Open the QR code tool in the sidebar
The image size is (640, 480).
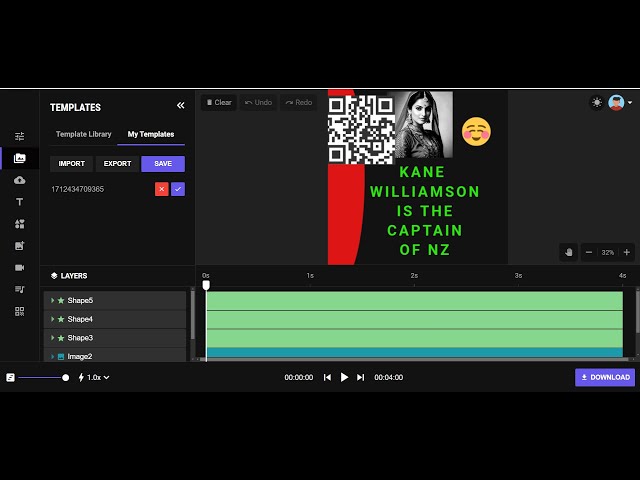coord(19,311)
